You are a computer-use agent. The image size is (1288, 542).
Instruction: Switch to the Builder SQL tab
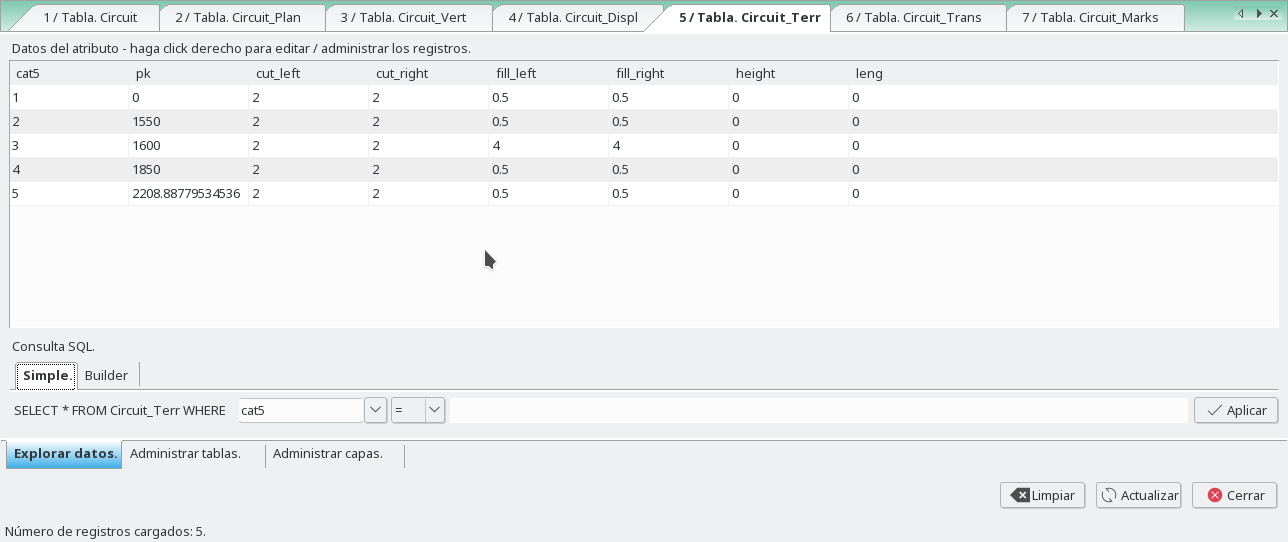coord(106,375)
